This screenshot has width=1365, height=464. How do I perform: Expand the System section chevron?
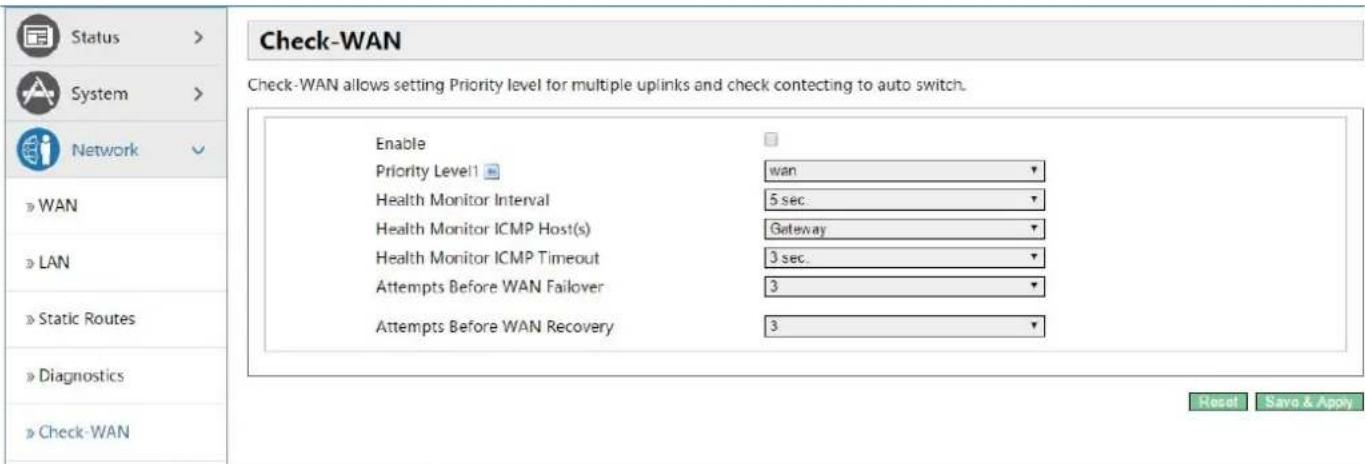(x=198, y=94)
